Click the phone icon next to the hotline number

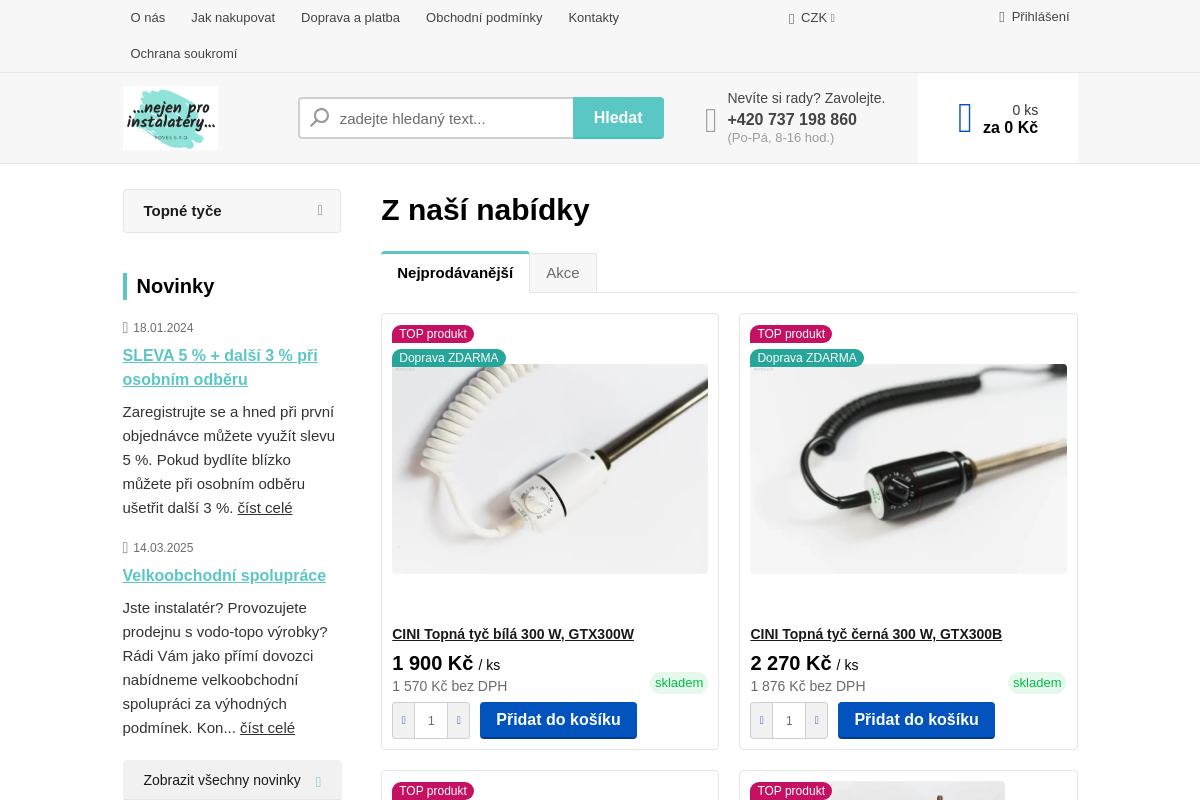click(711, 118)
